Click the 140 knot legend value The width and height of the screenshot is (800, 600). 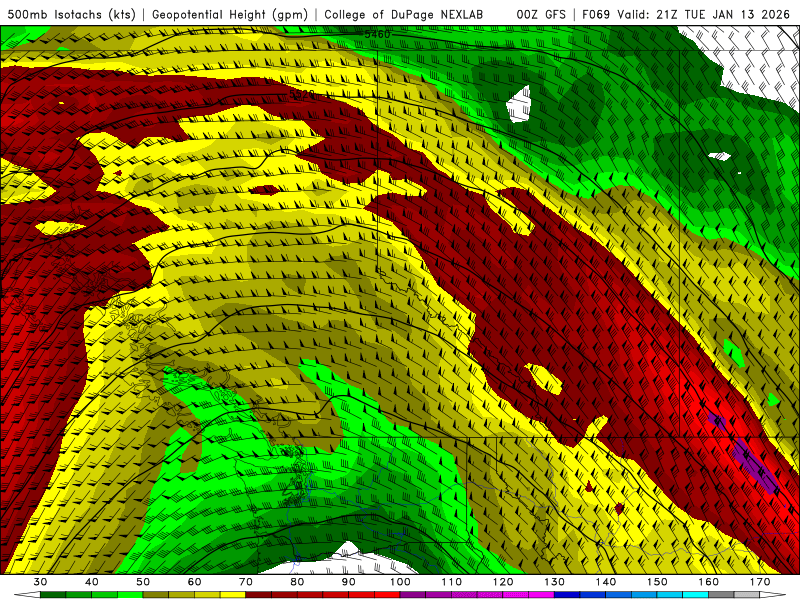click(606, 582)
